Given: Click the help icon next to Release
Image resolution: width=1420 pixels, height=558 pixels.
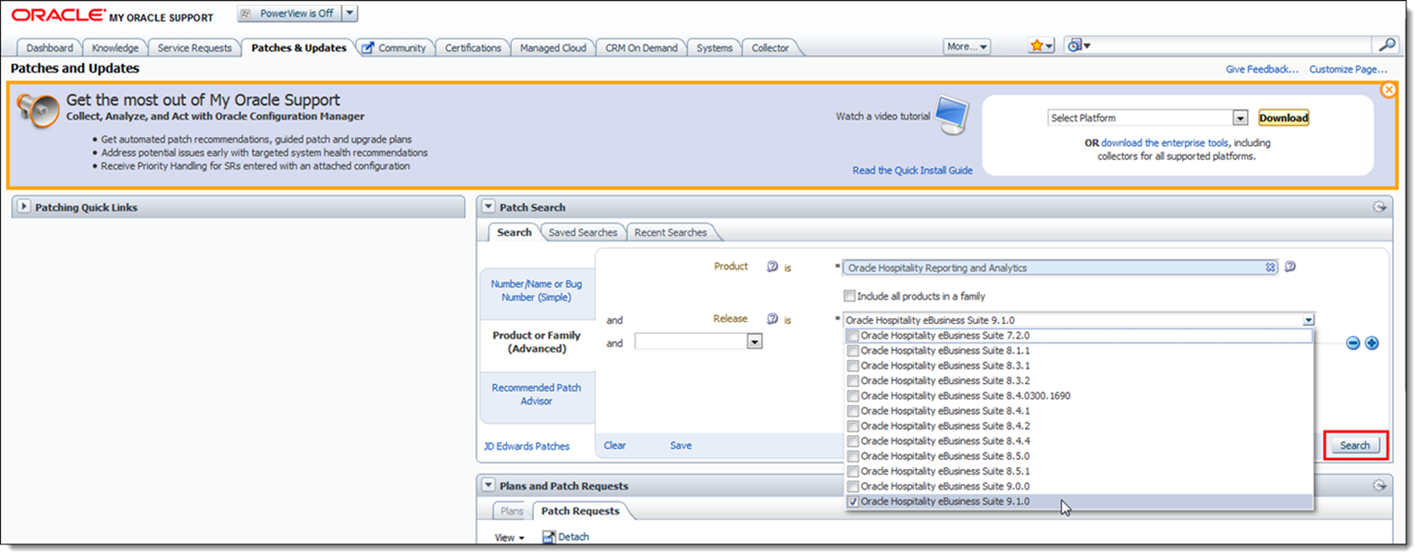Looking at the screenshot, I should click(772, 319).
